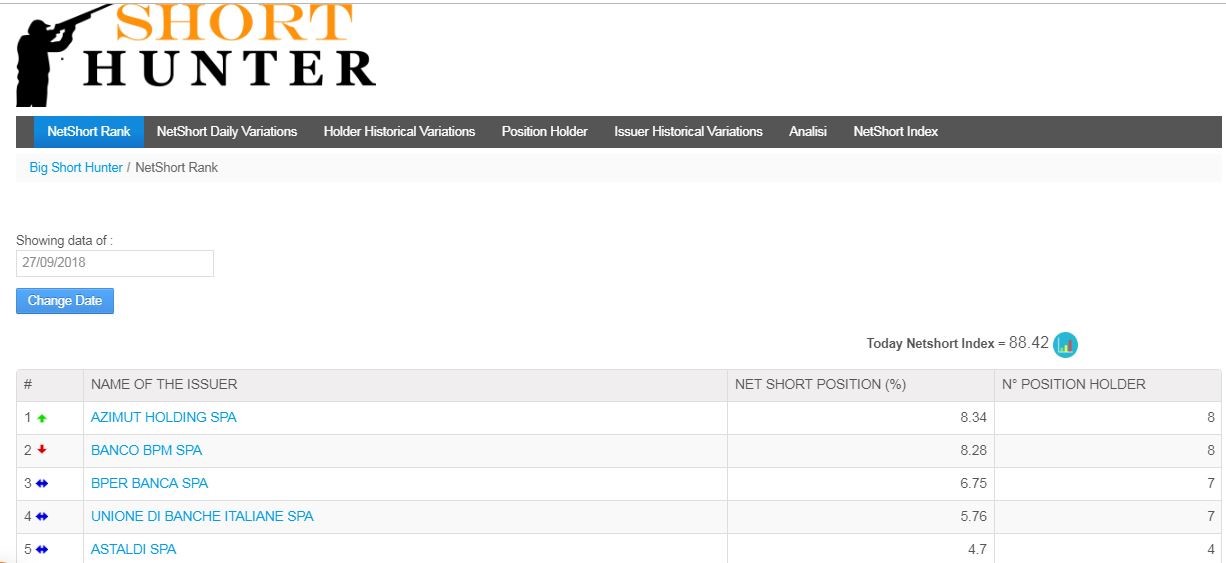Screen dimensions: 1226x563
Task: Open AZIMUT HOLDING SPA issuer link
Action: [164, 418]
